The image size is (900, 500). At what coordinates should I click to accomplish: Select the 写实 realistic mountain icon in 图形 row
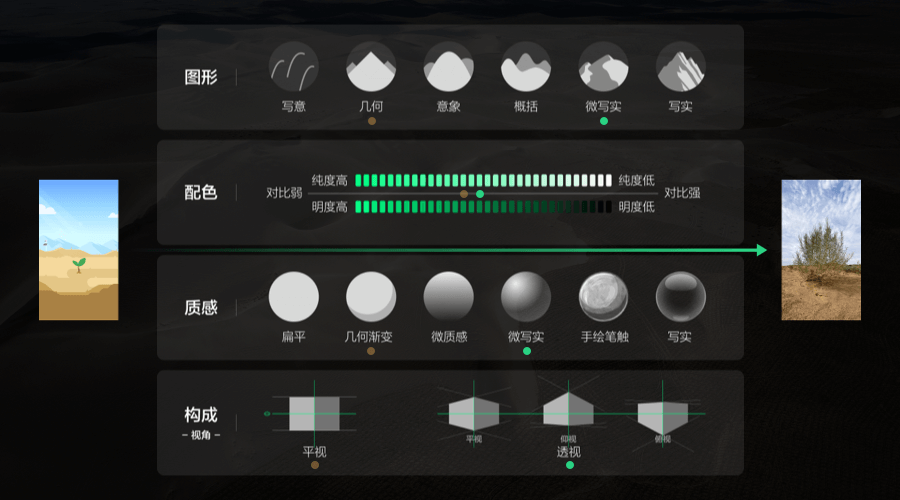click(x=681, y=67)
